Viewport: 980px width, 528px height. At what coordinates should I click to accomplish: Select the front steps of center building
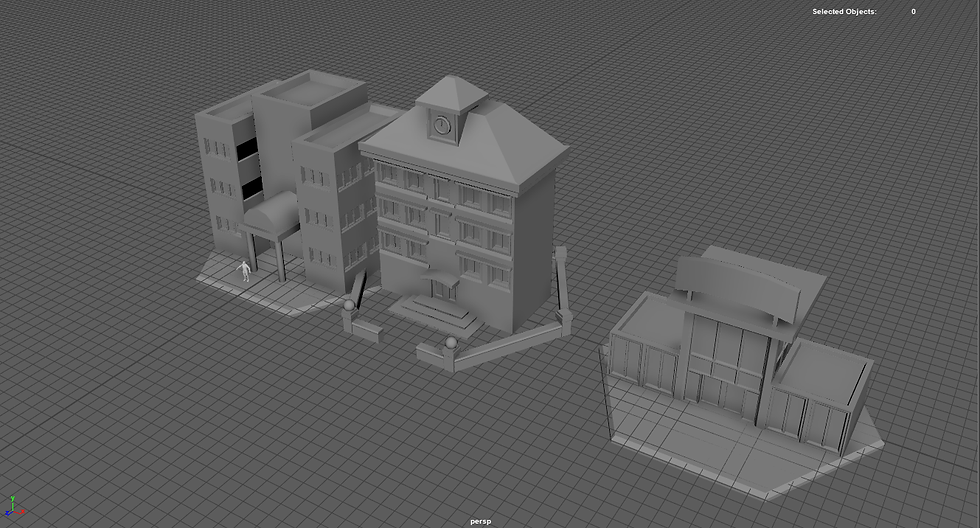pos(436,315)
